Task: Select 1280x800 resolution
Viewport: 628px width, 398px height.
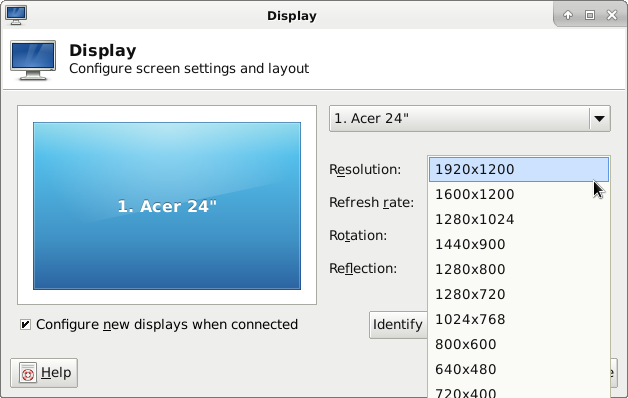Action: coord(519,269)
